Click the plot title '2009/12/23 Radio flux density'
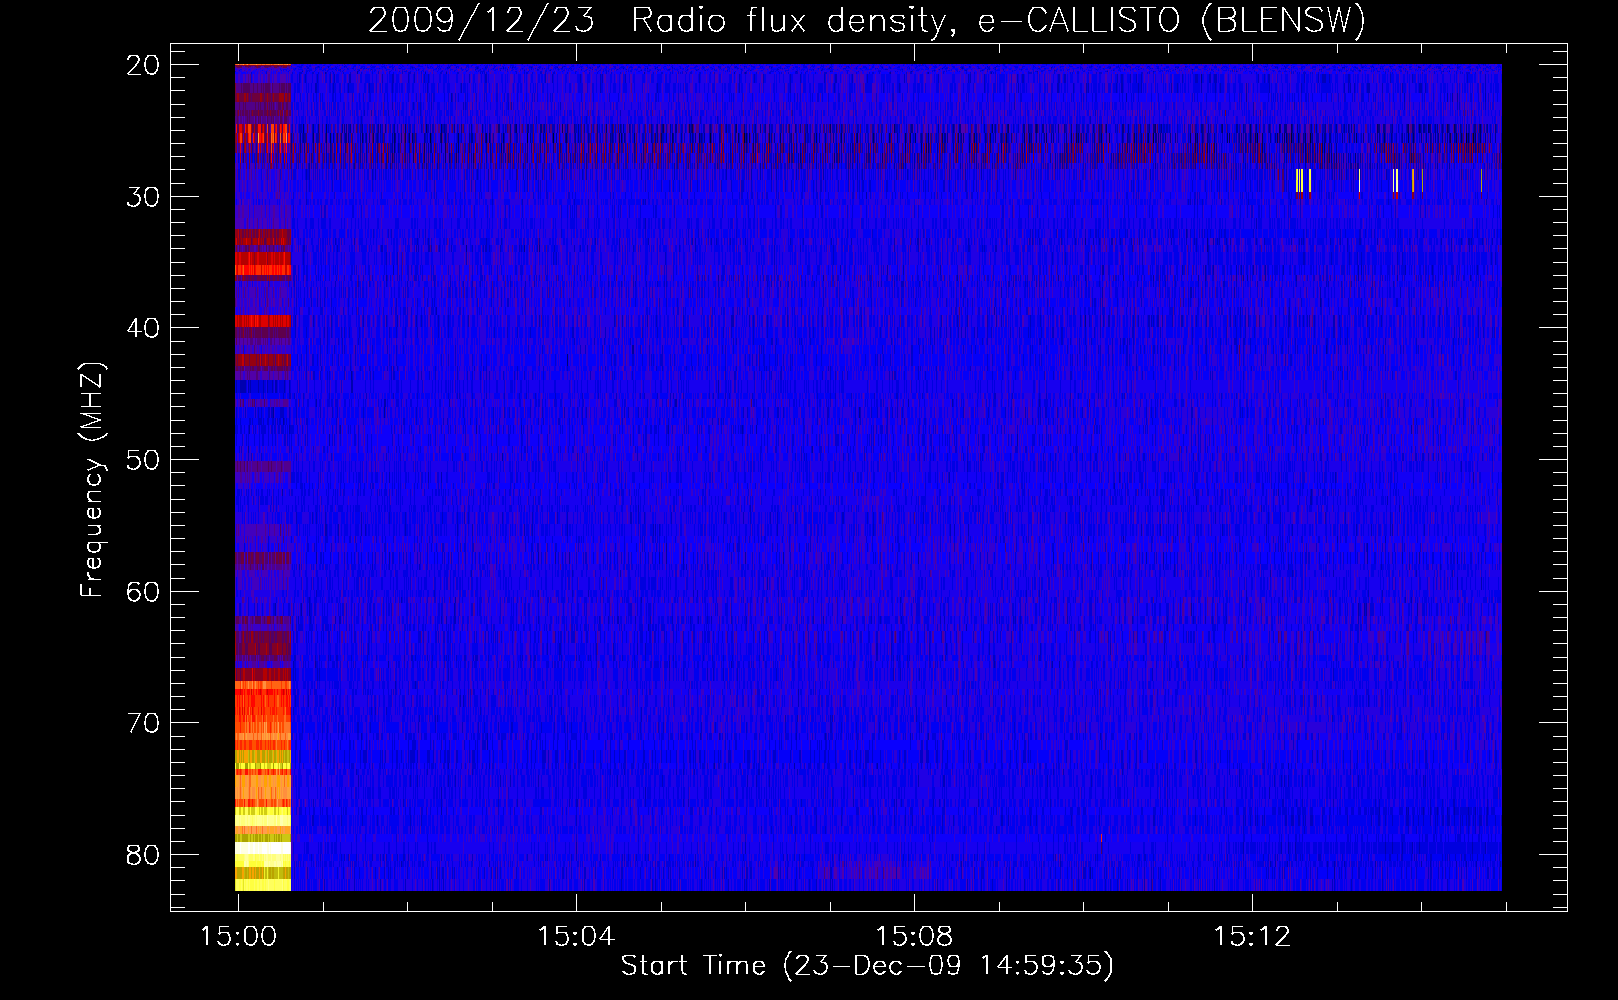The width and height of the screenshot is (1618, 1000). click(656, 20)
